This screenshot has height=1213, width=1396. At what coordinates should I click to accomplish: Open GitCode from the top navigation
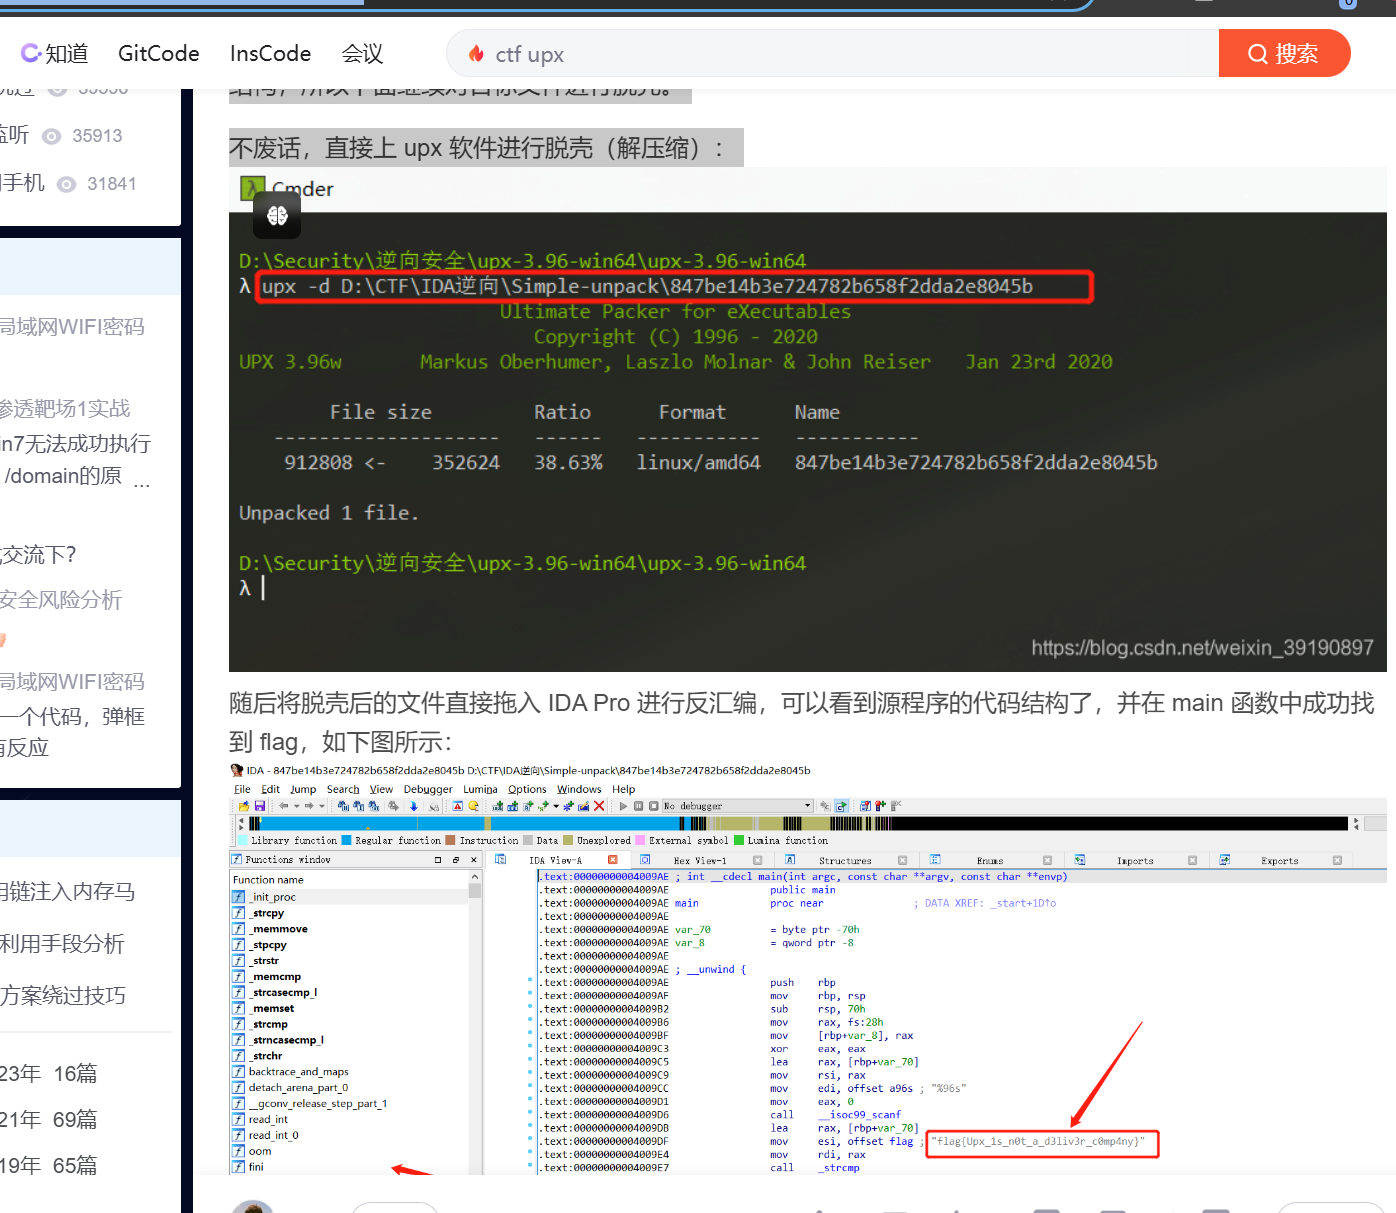159,54
